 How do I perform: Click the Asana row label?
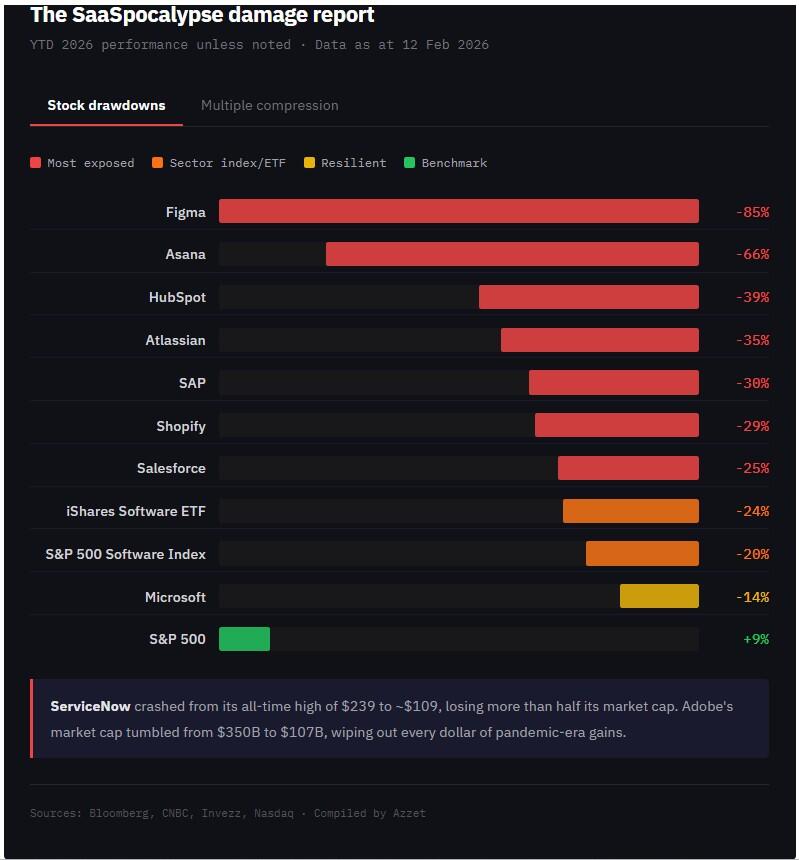186,254
